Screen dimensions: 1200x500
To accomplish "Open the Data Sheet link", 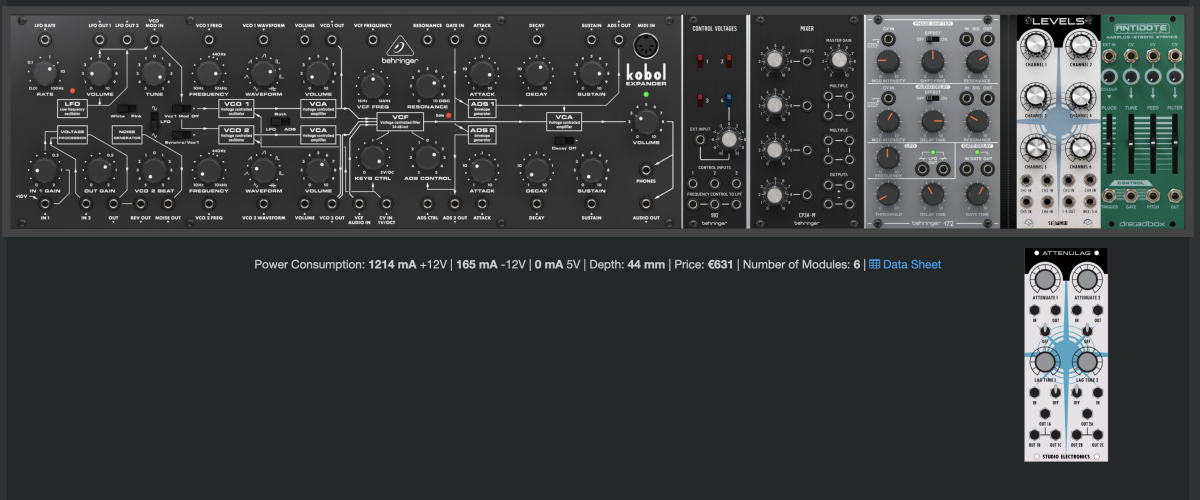I will click(x=905, y=264).
